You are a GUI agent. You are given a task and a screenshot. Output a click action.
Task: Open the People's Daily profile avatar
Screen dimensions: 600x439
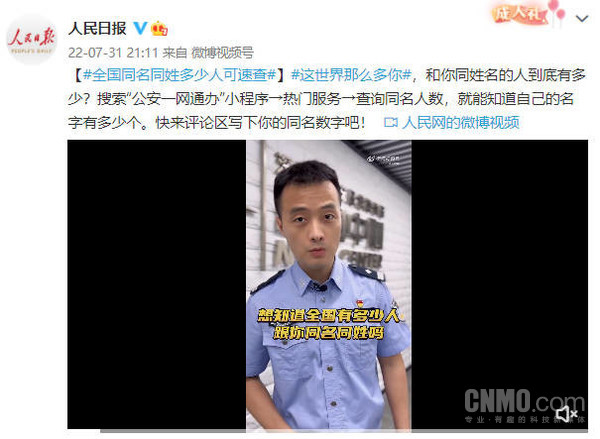pyautogui.click(x=31, y=39)
